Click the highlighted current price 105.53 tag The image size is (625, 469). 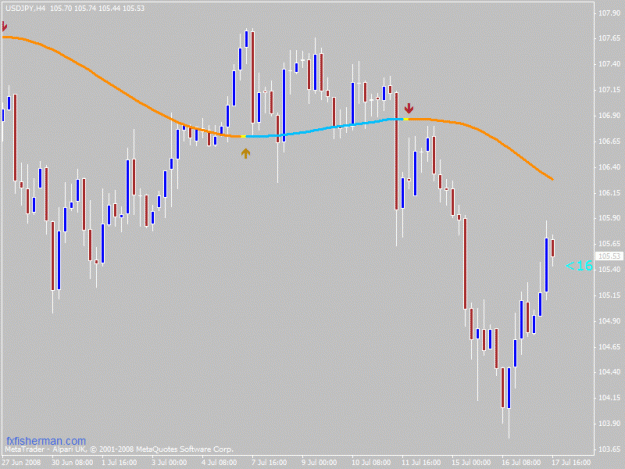[609, 256]
